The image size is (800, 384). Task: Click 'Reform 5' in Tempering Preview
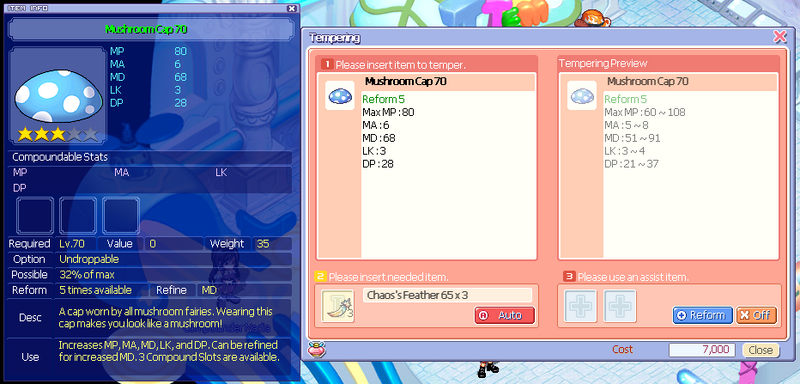click(626, 99)
